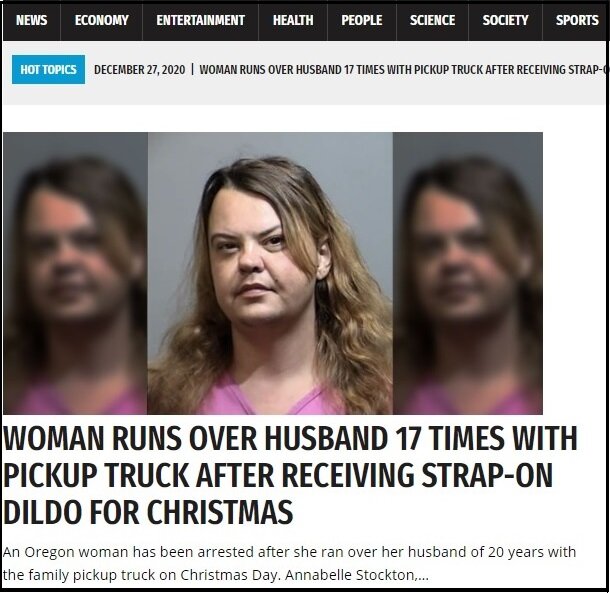Click the blurred right portion of article image
Image resolution: width=610 pixels, height=593 pixels.
click(x=468, y=273)
